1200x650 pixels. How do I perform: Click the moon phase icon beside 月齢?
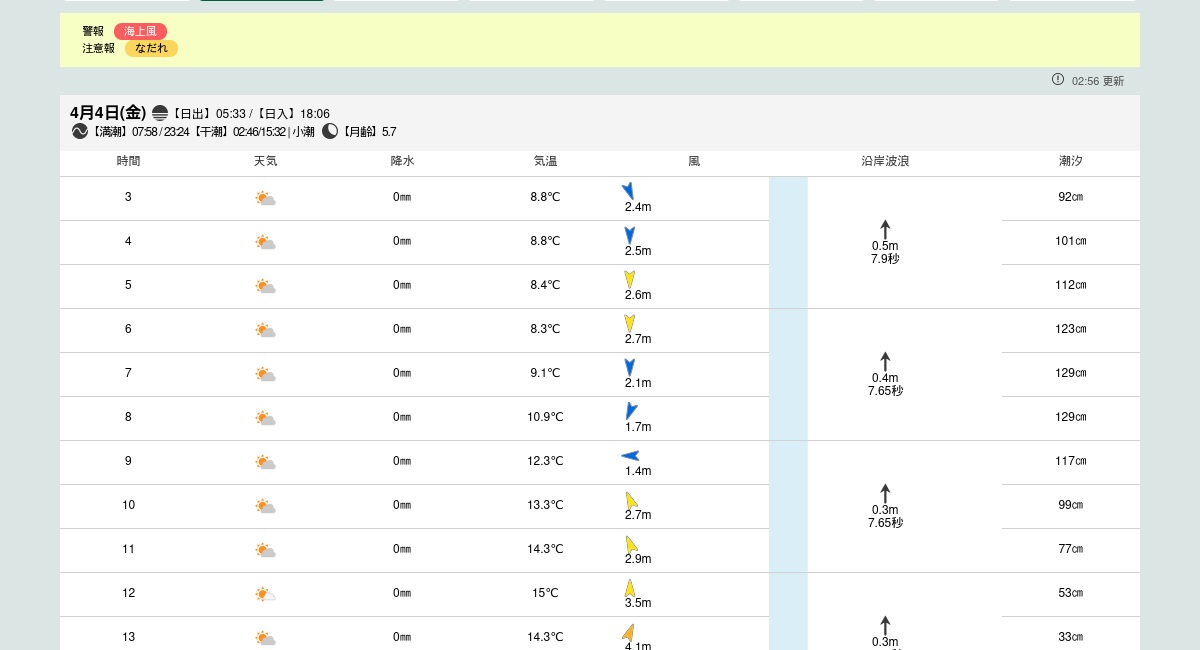[330, 131]
